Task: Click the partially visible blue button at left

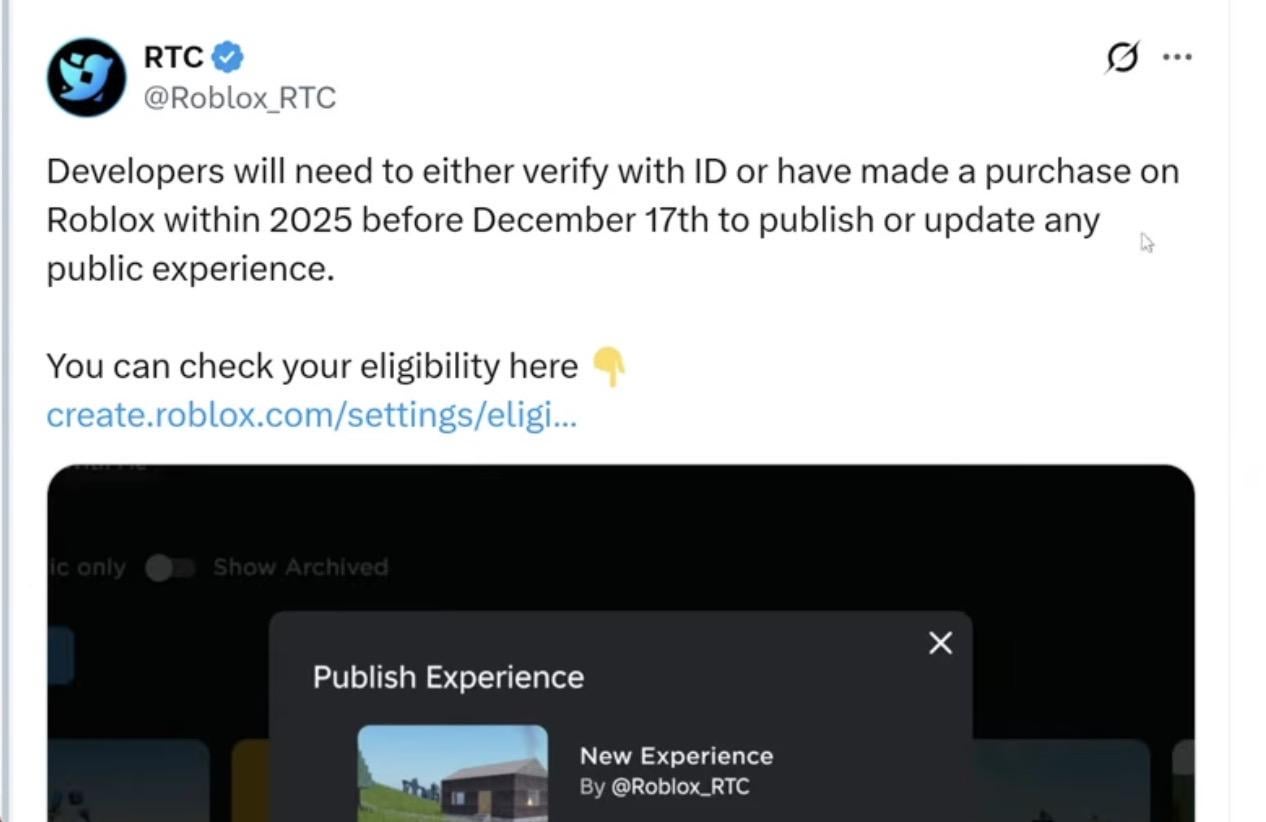Action: [x=60, y=656]
